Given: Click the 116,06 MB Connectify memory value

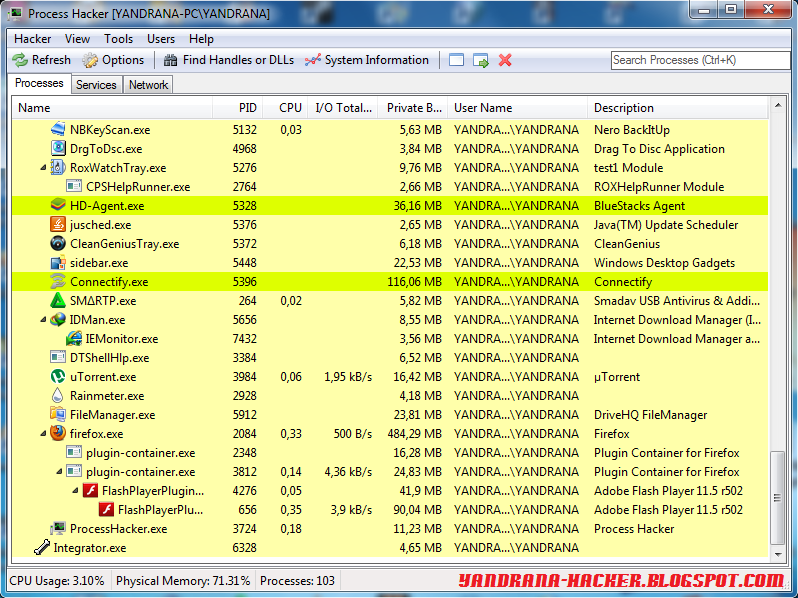Looking at the screenshot, I should (414, 281).
